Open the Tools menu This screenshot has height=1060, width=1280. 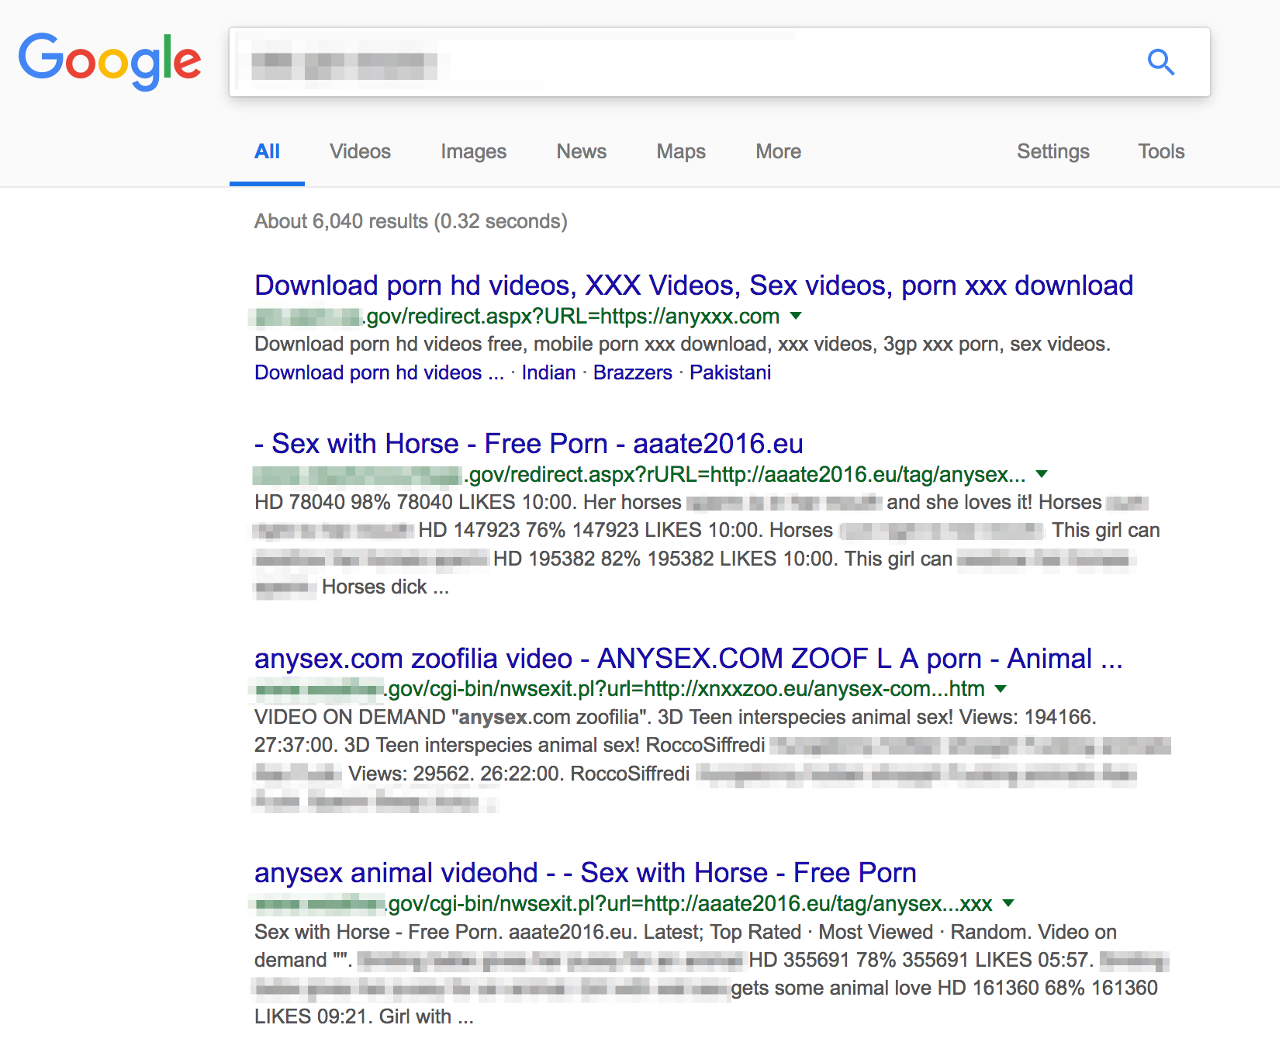coord(1161,152)
